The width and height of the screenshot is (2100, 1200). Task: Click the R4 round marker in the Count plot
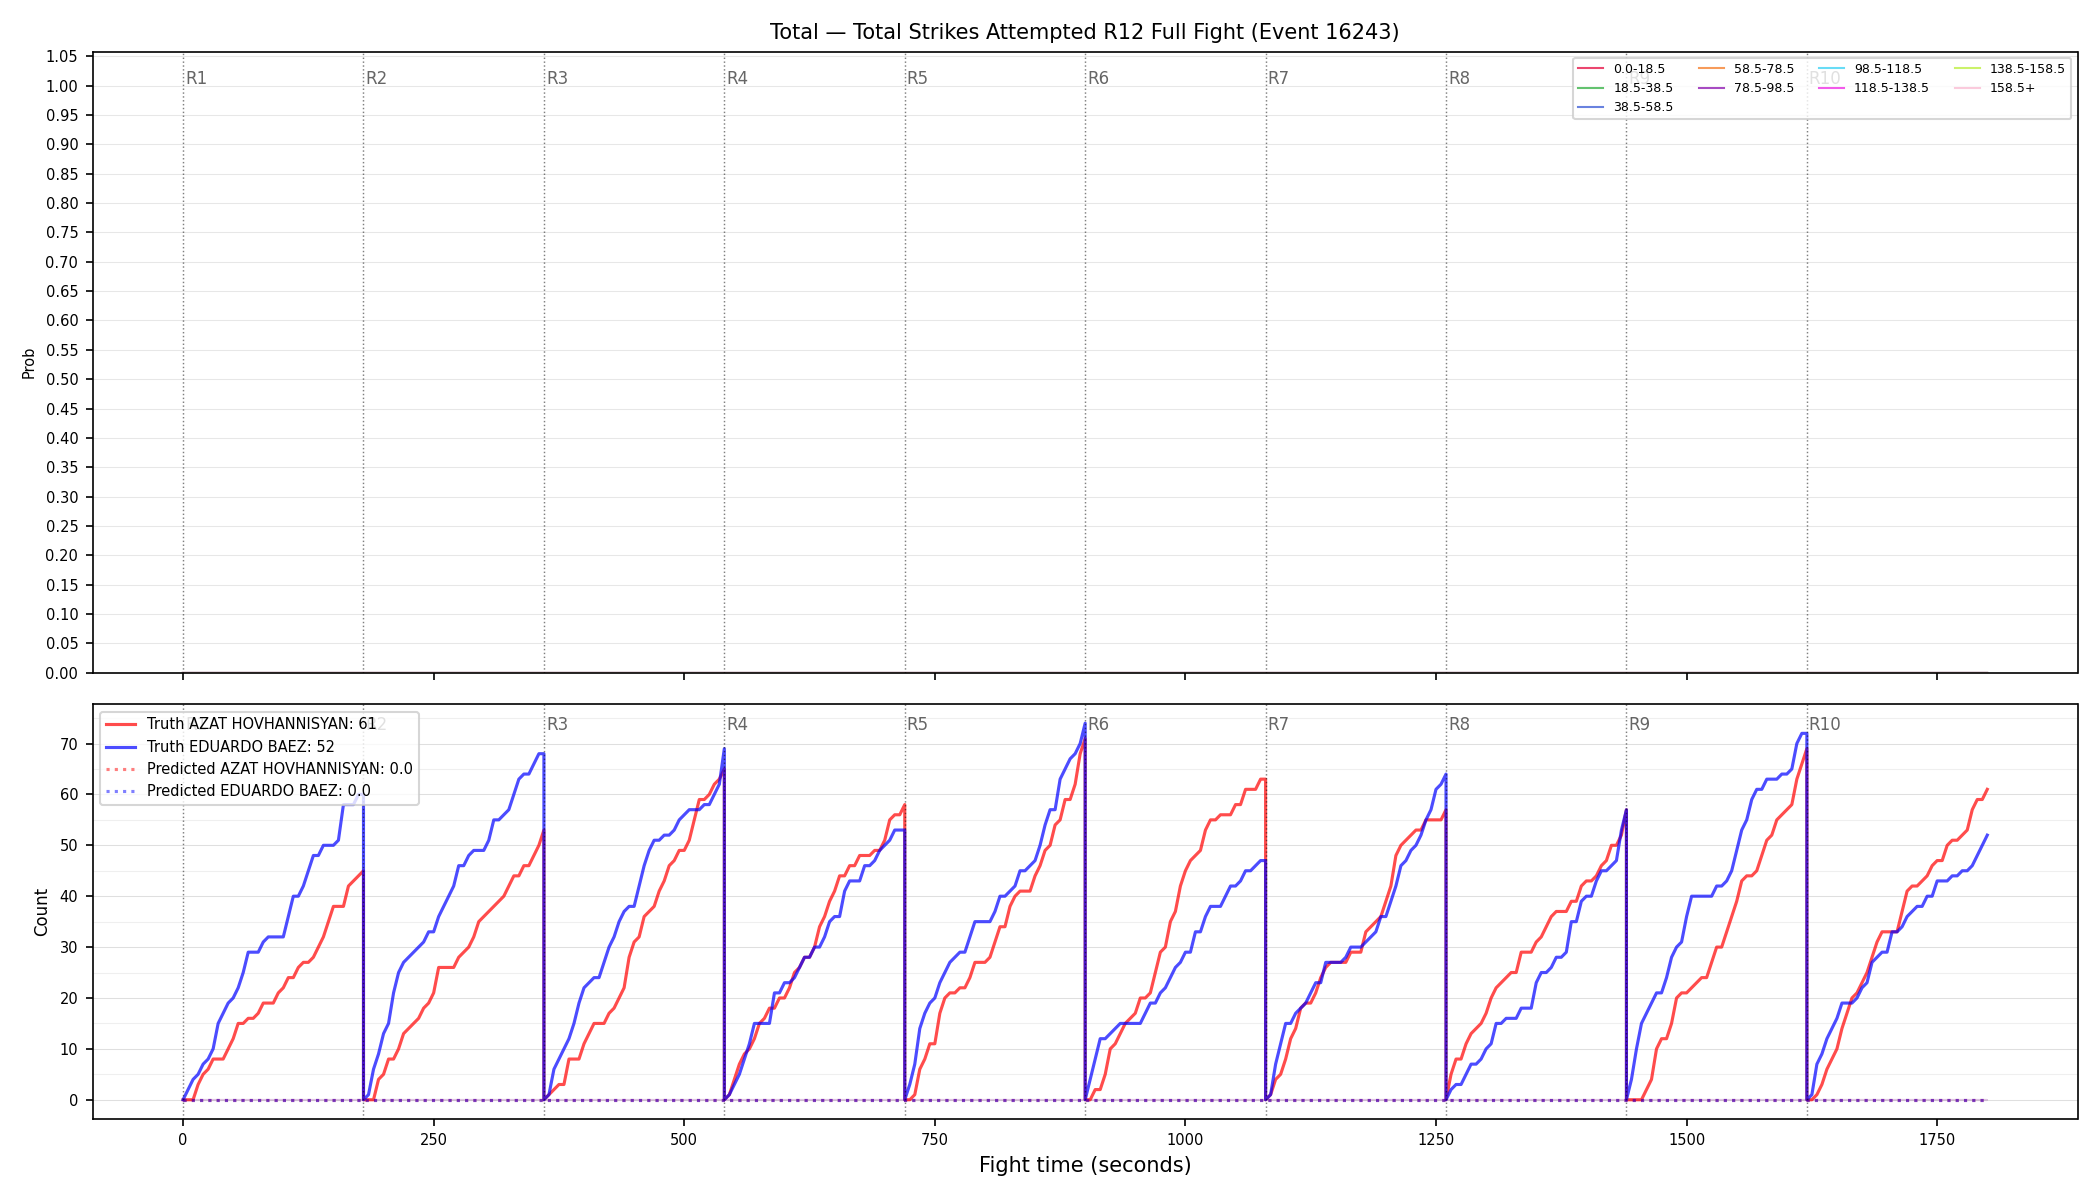737,724
